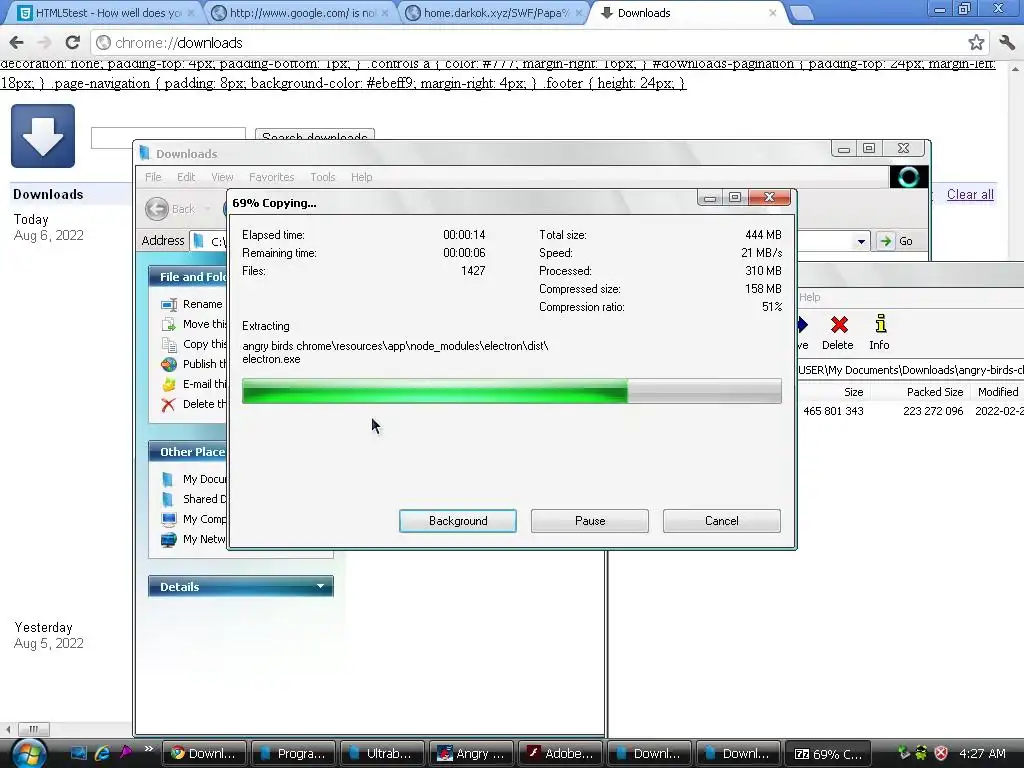Click Chrome's forward arrow

(x=44, y=42)
